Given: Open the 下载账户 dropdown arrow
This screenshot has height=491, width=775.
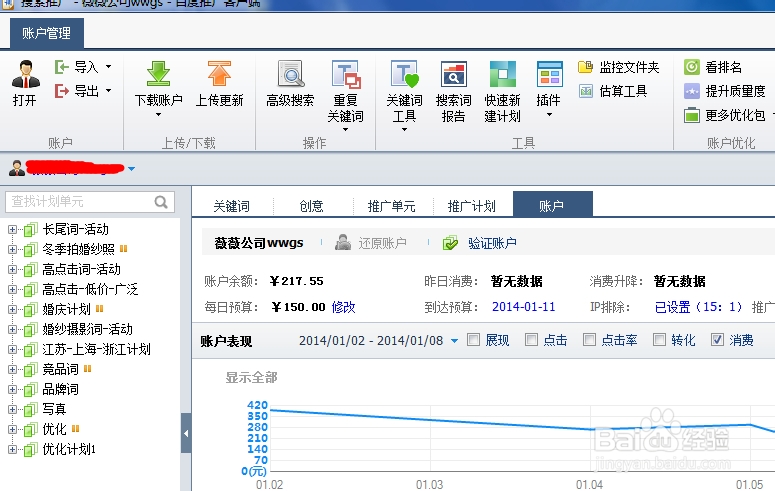Looking at the screenshot, I should point(158,115).
